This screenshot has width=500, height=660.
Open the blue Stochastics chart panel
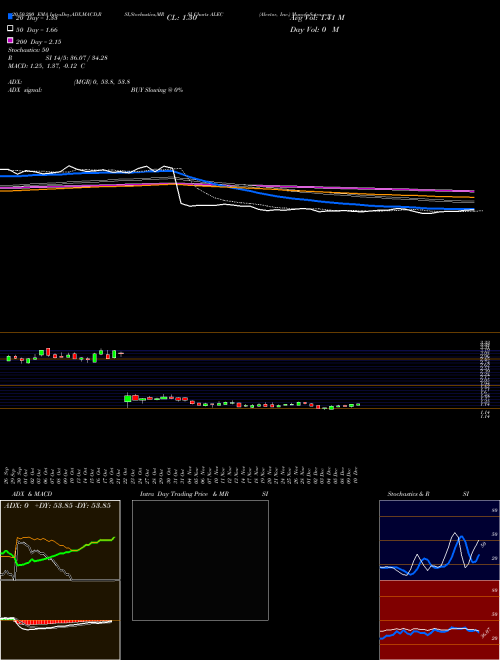(x=439, y=540)
